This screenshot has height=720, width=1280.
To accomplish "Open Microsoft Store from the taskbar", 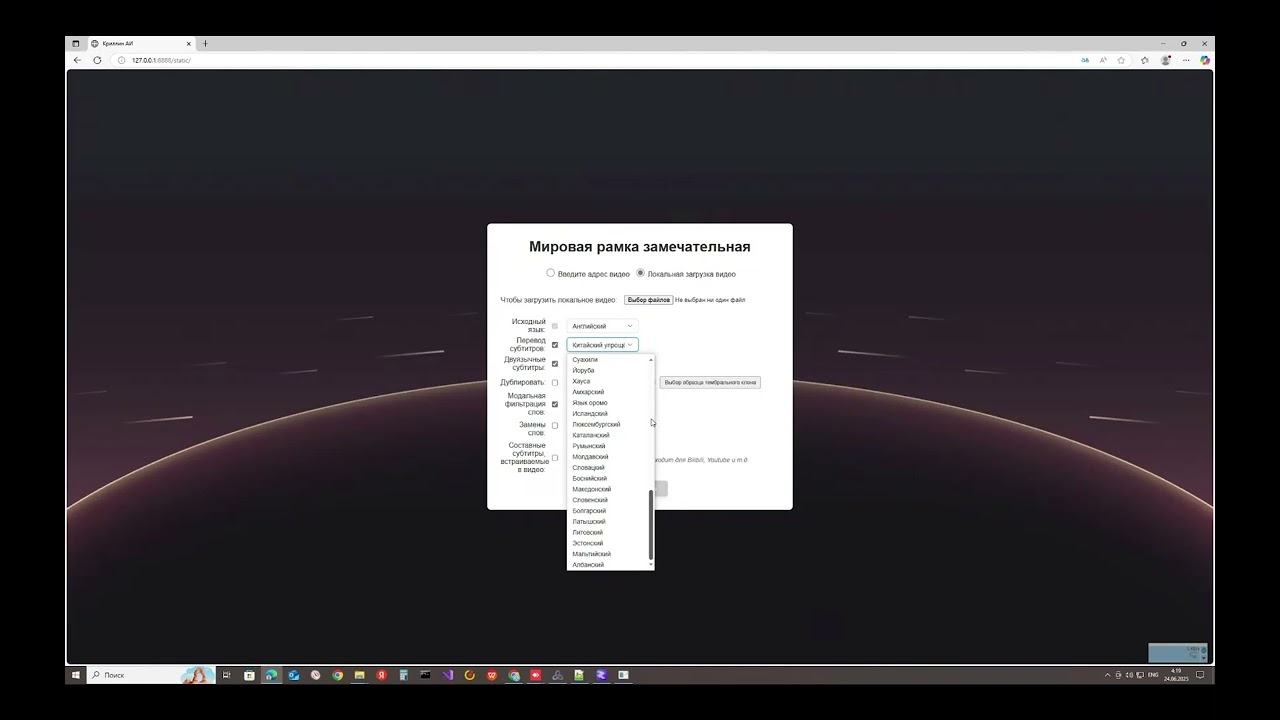I will click(249, 675).
